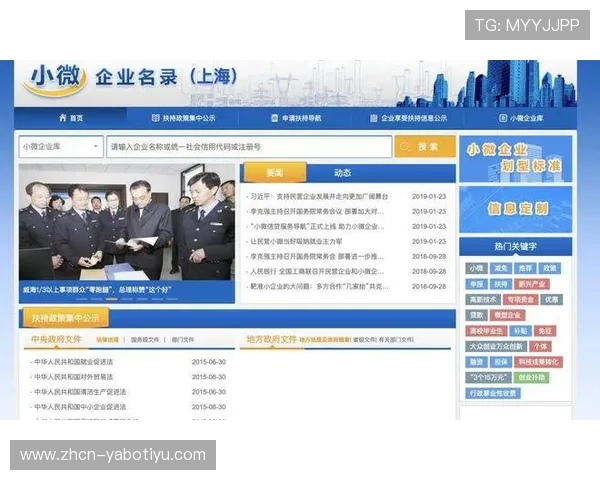This screenshot has width=600, height=480.
Task: Open 小微企业库 navigation menu item
Action: tap(521, 118)
